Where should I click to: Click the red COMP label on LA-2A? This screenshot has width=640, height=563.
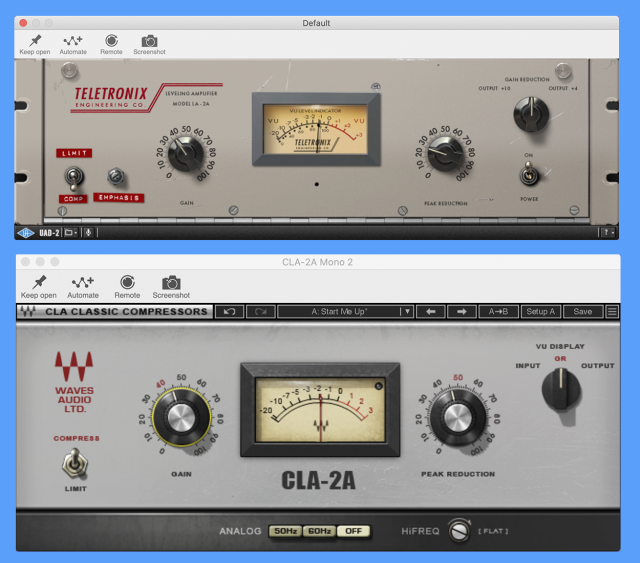(x=73, y=199)
